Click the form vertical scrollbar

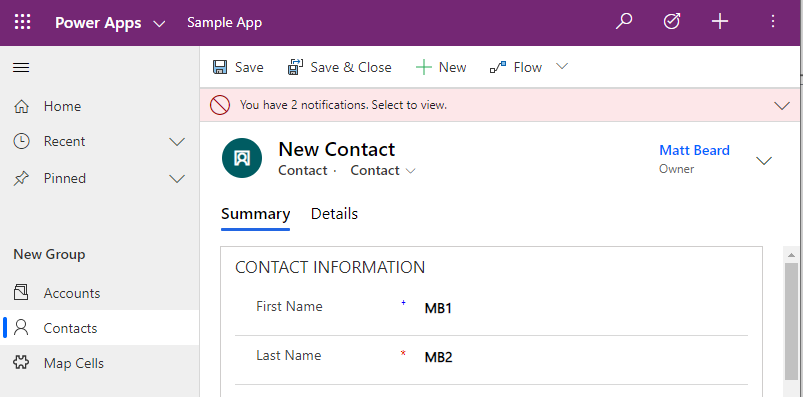[x=792, y=321]
